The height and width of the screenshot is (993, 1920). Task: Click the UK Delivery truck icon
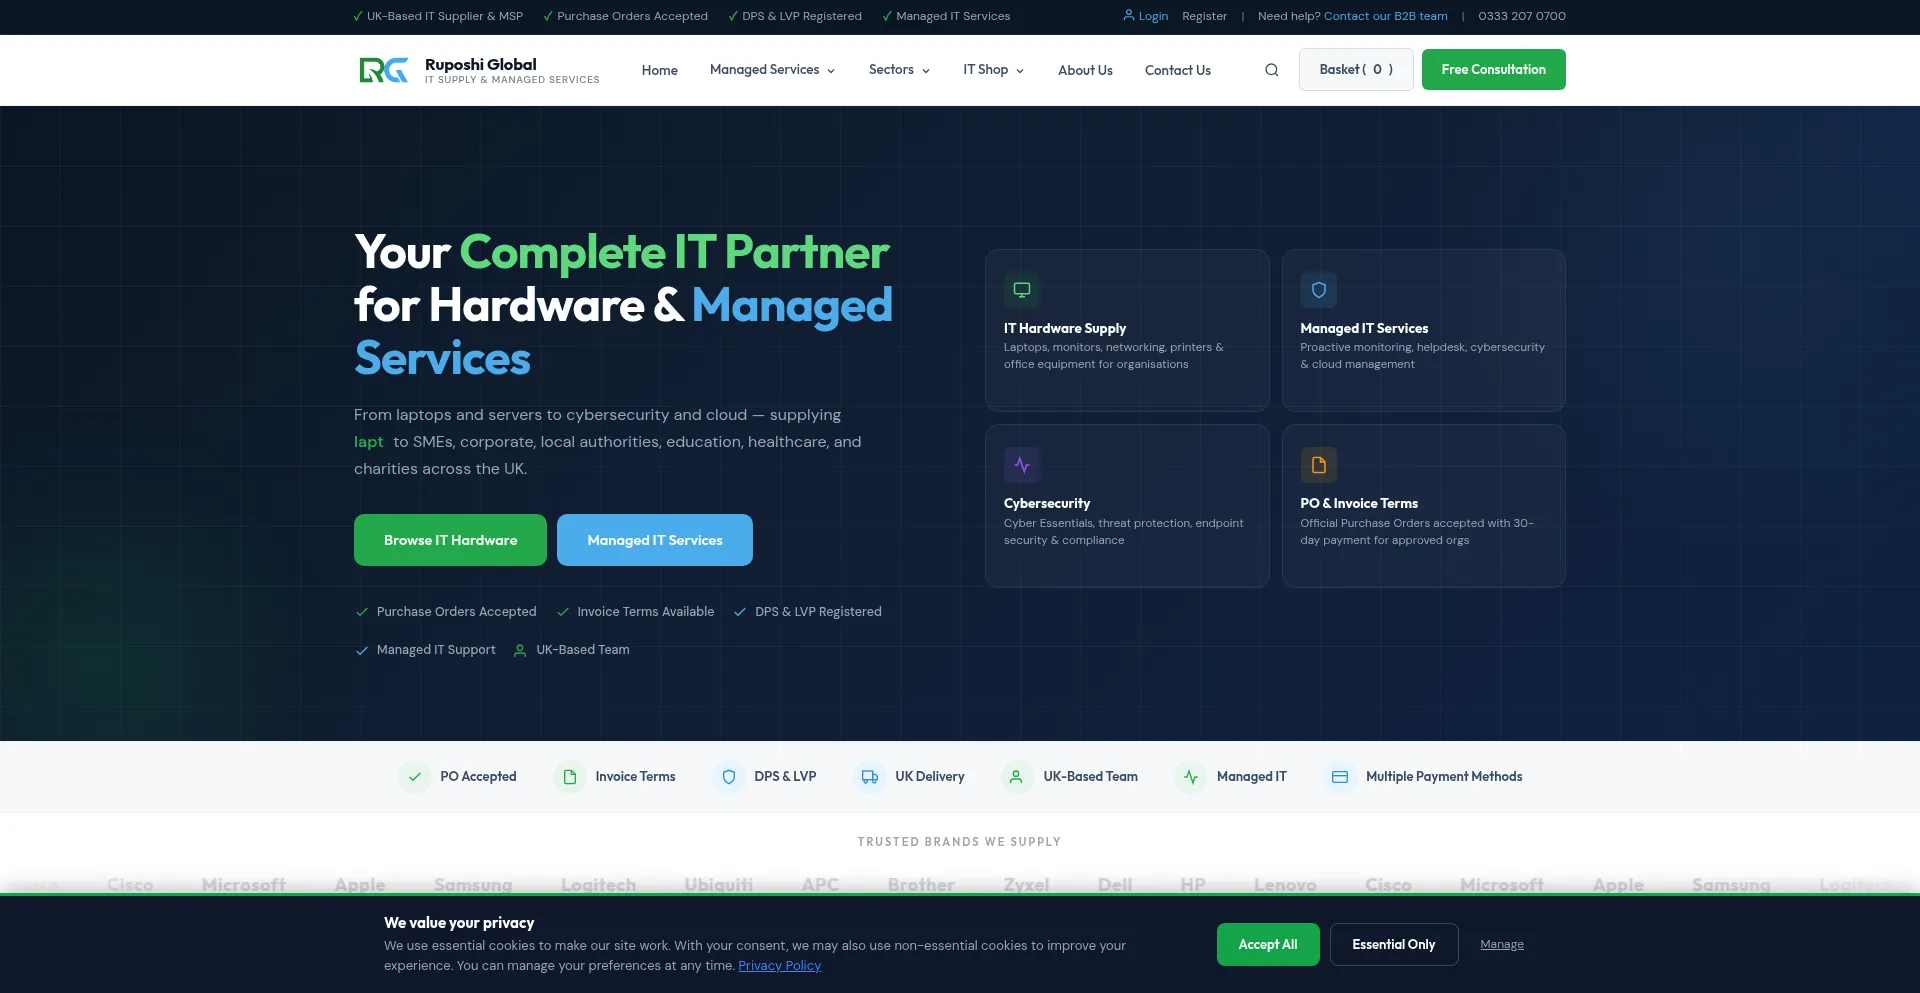pyautogui.click(x=870, y=777)
